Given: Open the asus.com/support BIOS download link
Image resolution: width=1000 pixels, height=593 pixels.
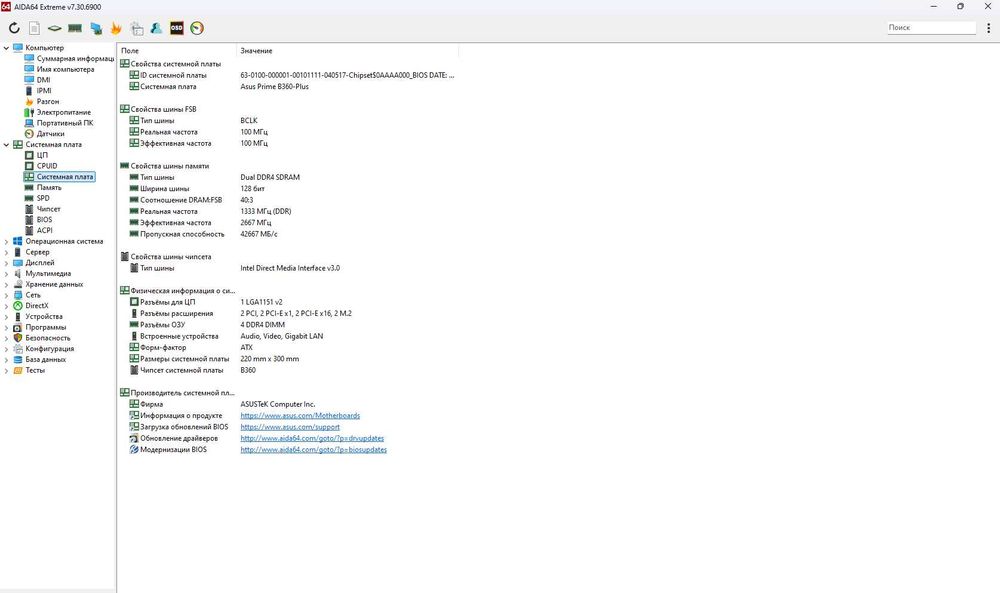Looking at the screenshot, I should coord(290,427).
